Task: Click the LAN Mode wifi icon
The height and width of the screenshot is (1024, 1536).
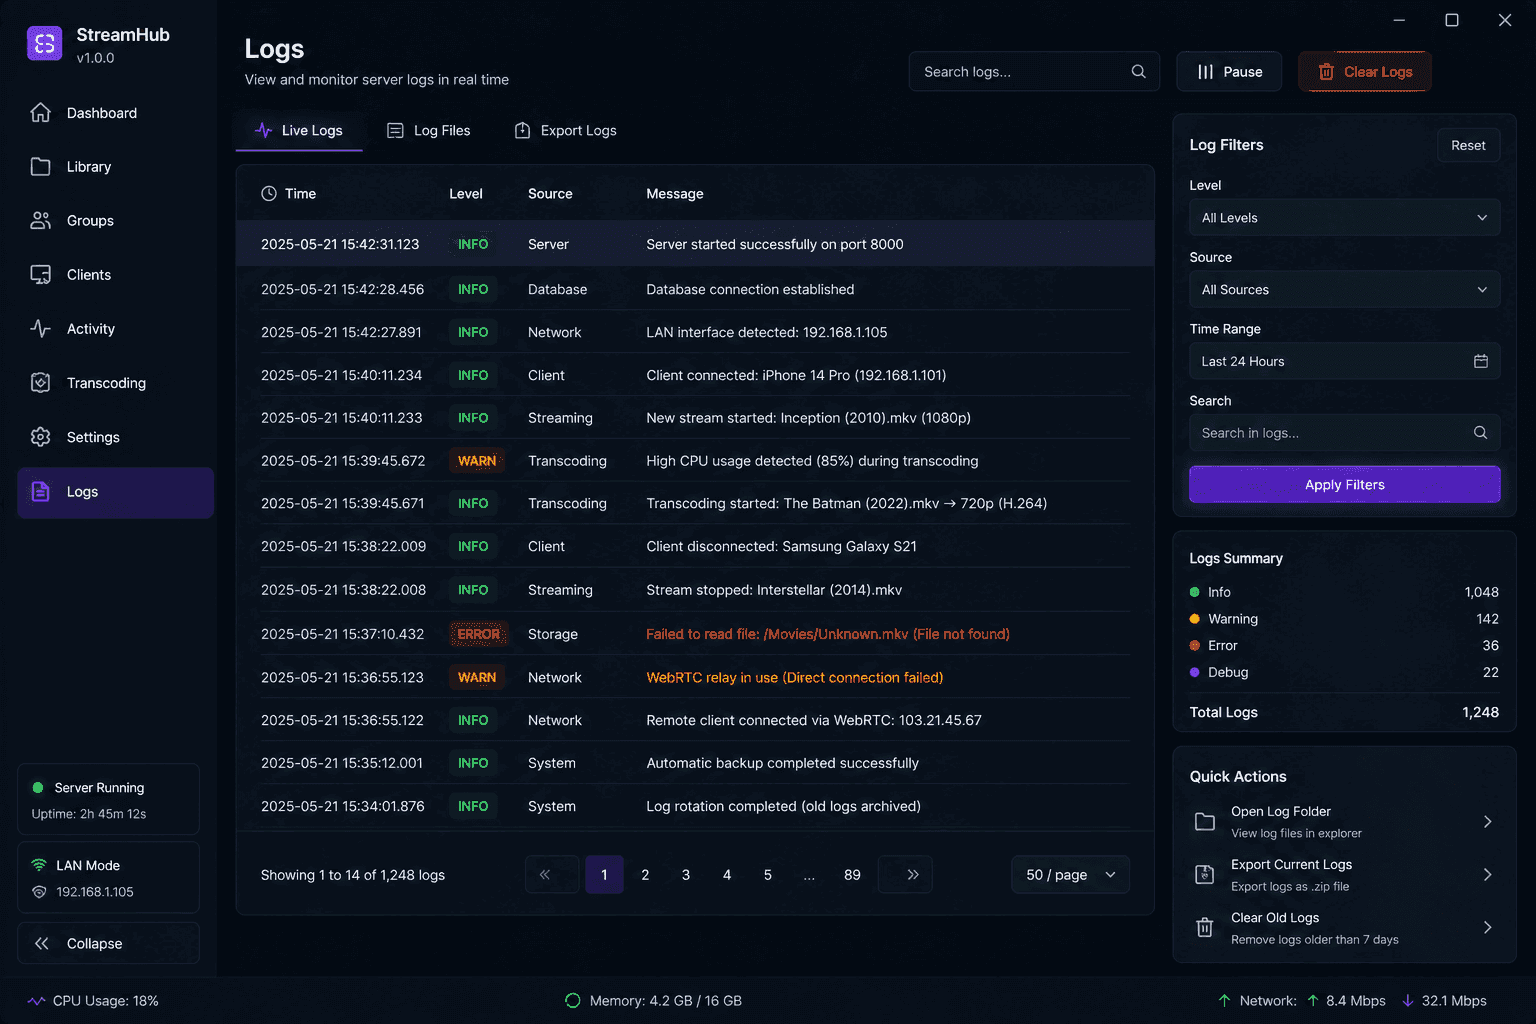Action: point(39,865)
